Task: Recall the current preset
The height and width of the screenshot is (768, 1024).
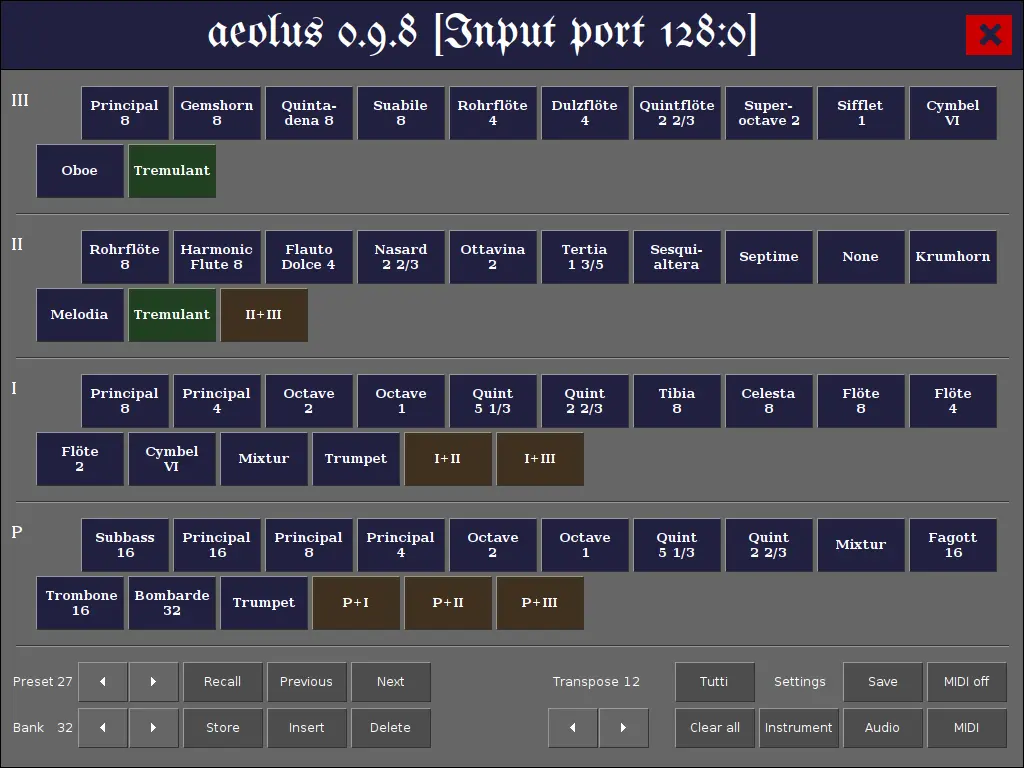Action: click(x=223, y=682)
